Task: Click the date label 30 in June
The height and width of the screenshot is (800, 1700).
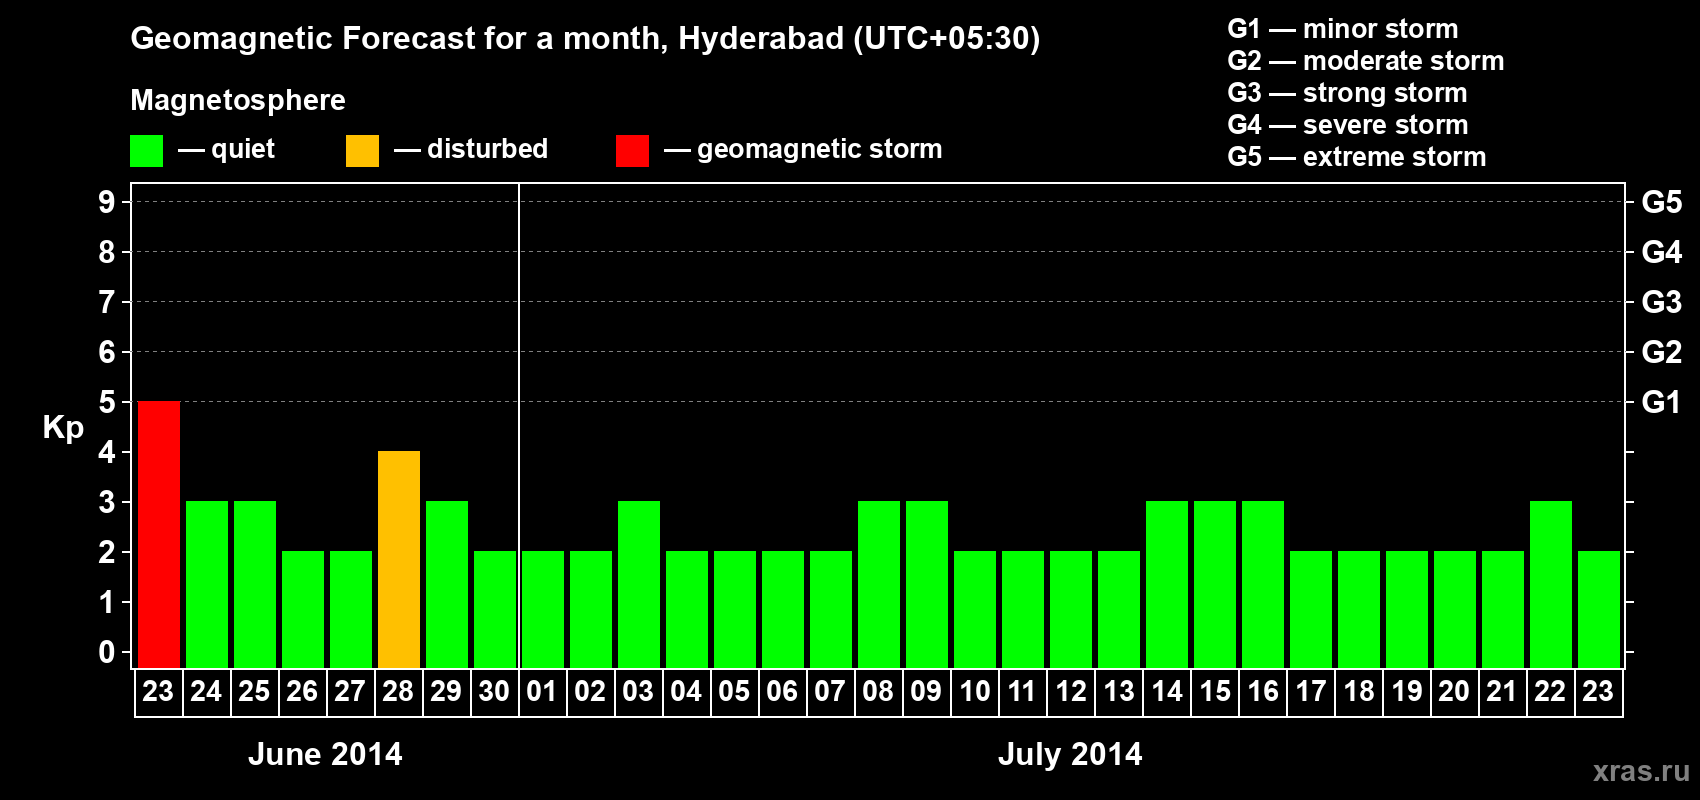Action: 494,691
